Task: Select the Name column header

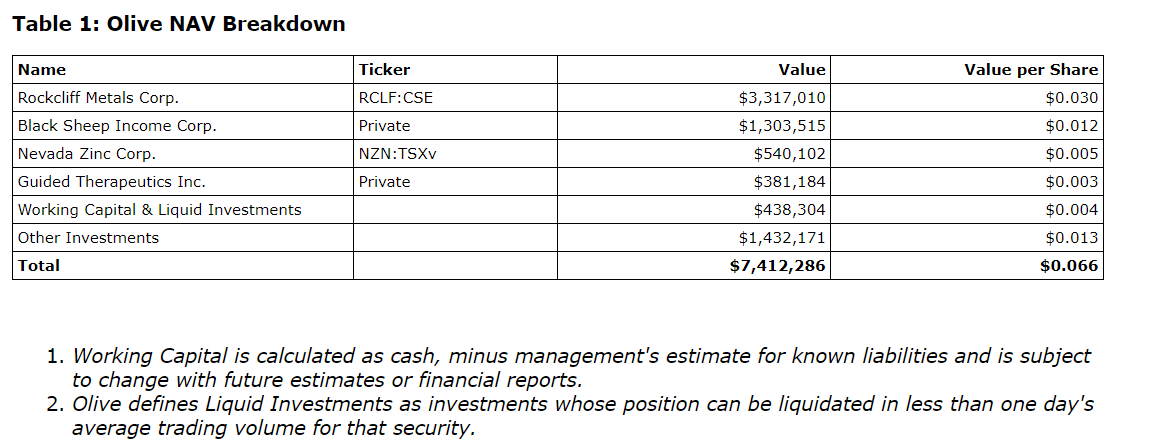Action: pyautogui.click(x=42, y=70)
